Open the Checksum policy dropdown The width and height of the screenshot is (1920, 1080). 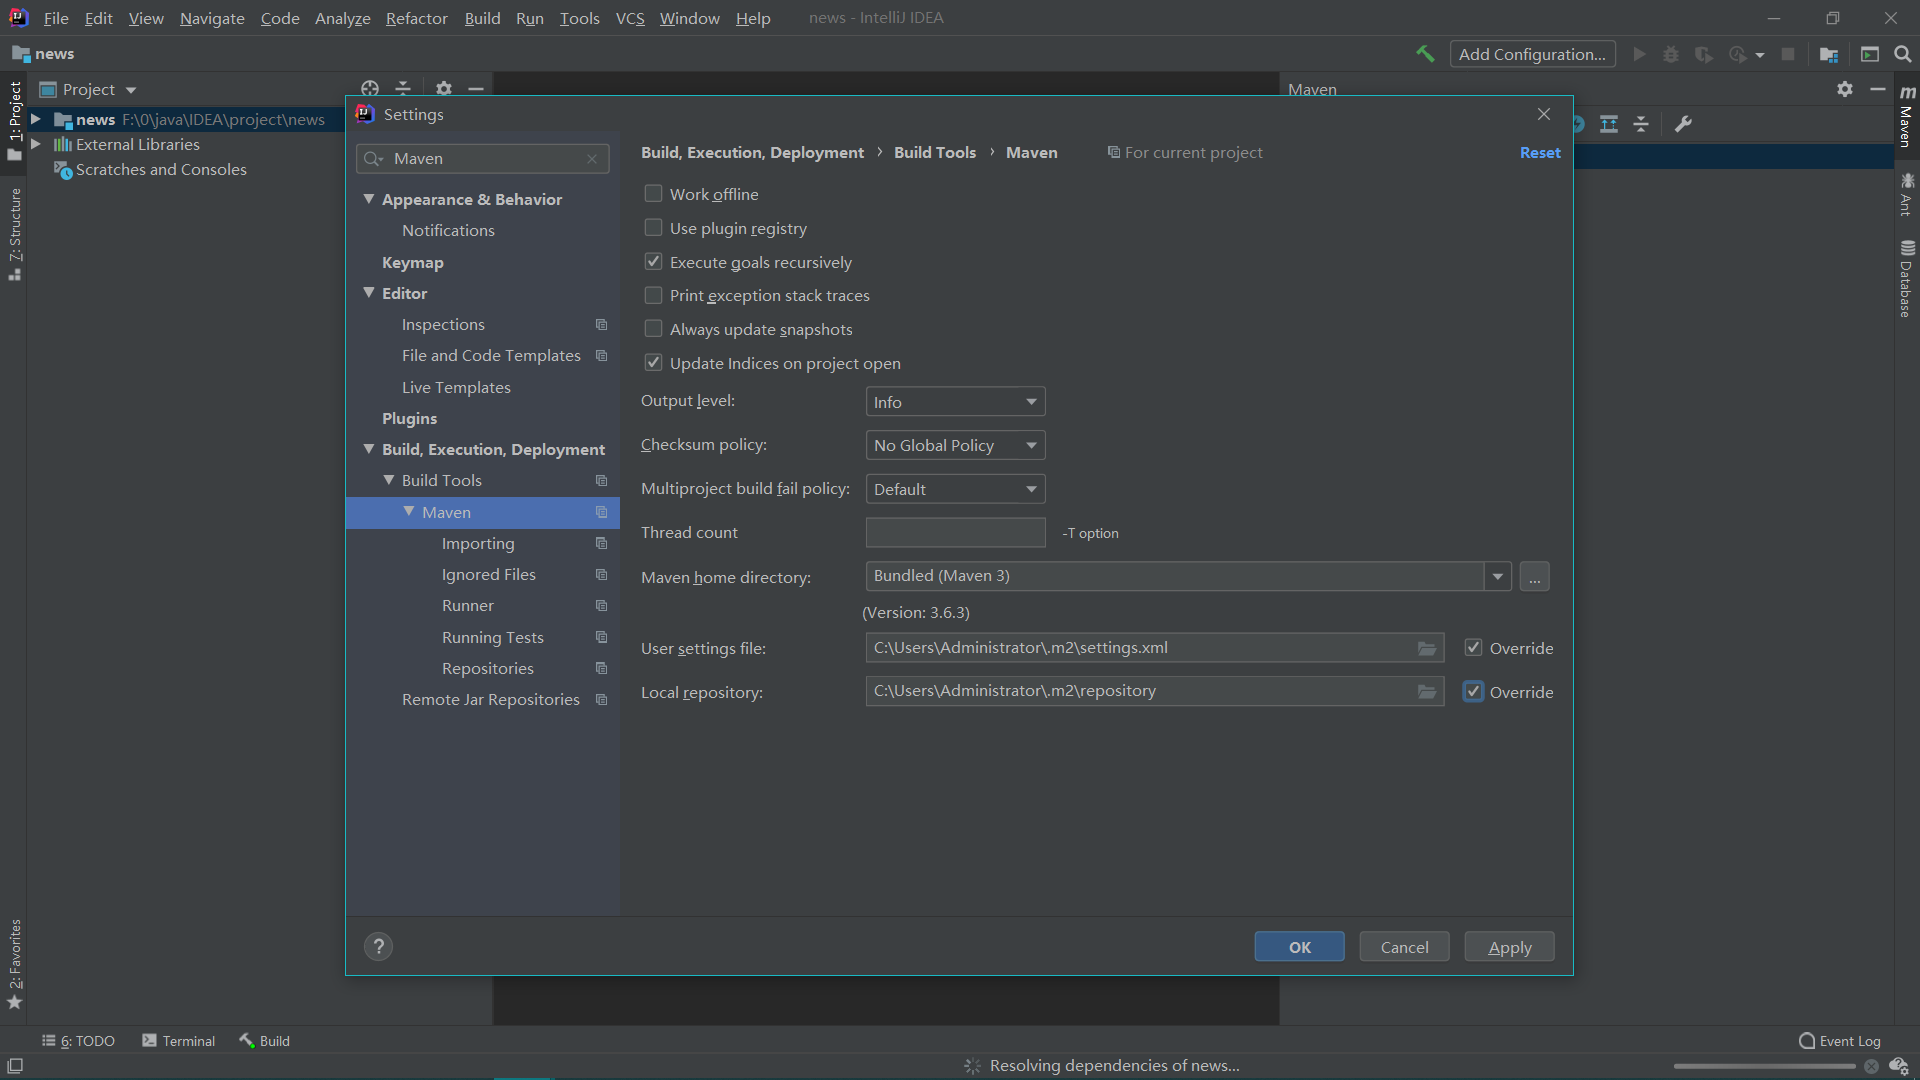pyautogui.click(x=955, y=445)
